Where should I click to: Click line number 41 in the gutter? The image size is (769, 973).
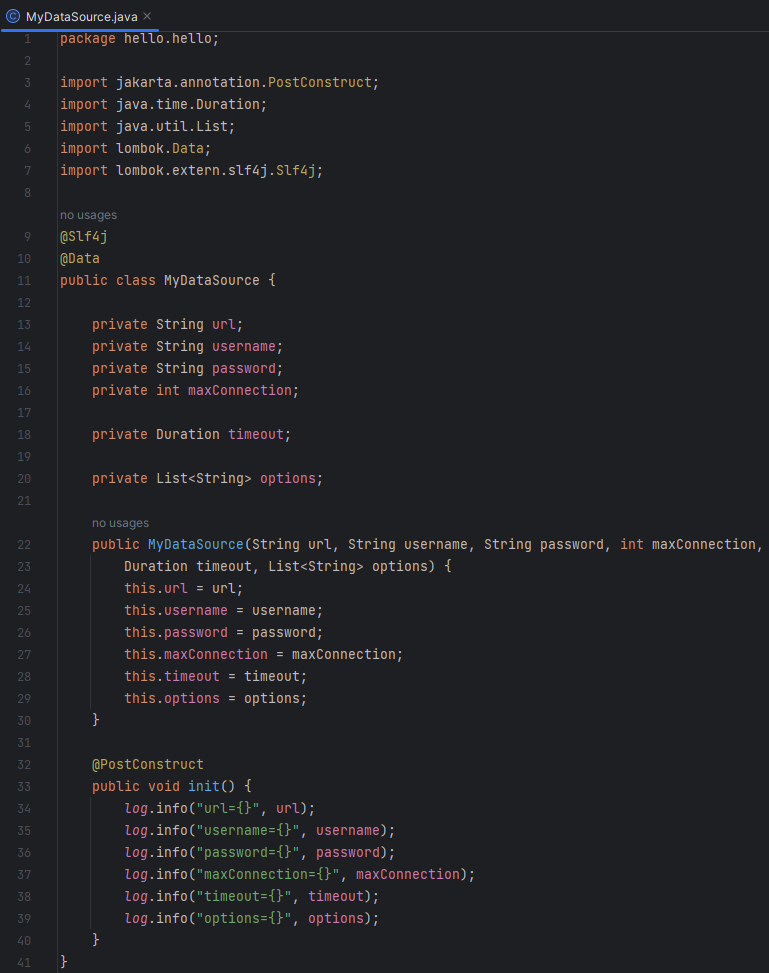[24, 963]
